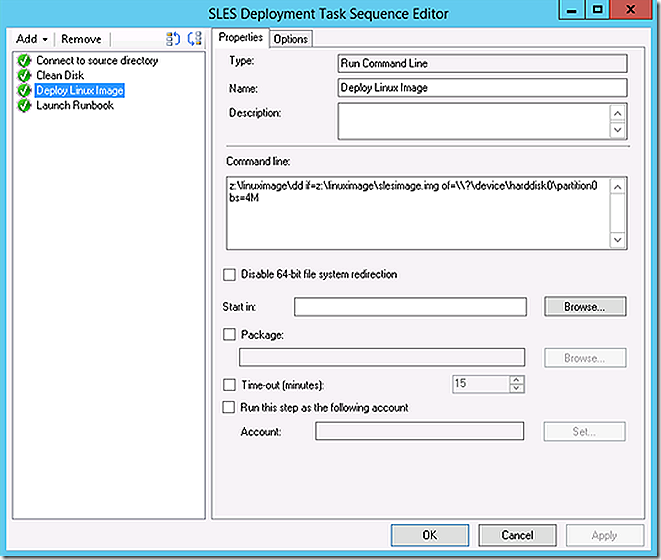This screenshot has height=560, width=661.
Task: Minimize the Task Sequence Editor window
Action: pyautogui.click(x=572, y=10)
